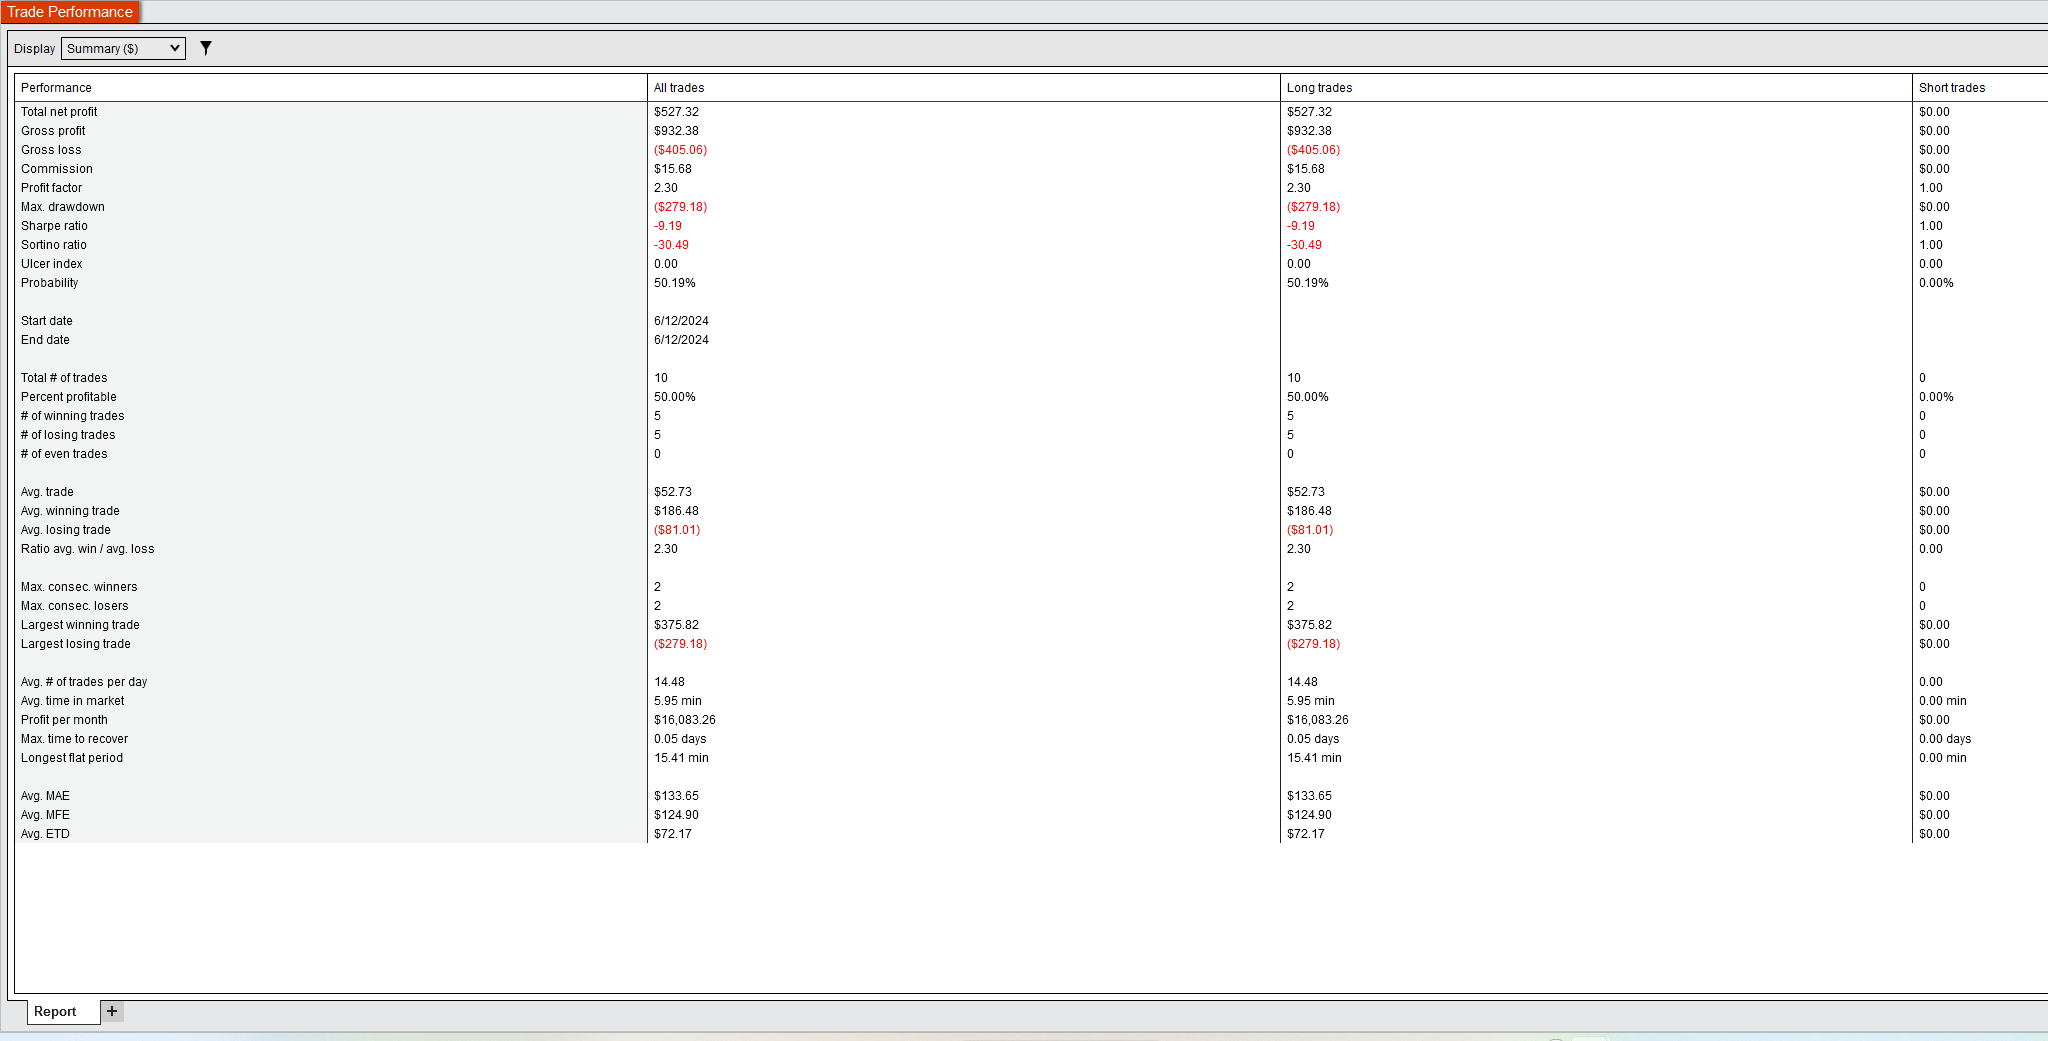Click the Performance column header
The width and height of the screenshot is (2048, 1041).
[x=331, y=88]
